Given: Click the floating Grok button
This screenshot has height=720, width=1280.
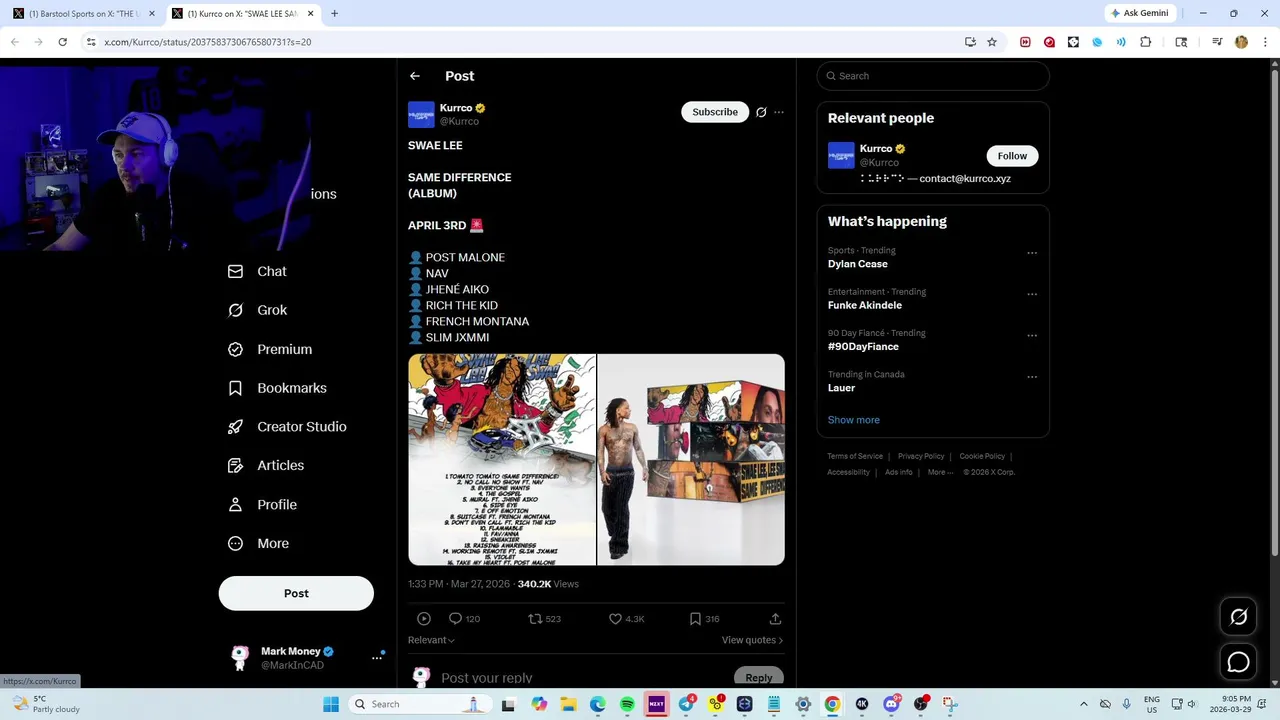Looking at the screenshot, I should (1238, 617).
